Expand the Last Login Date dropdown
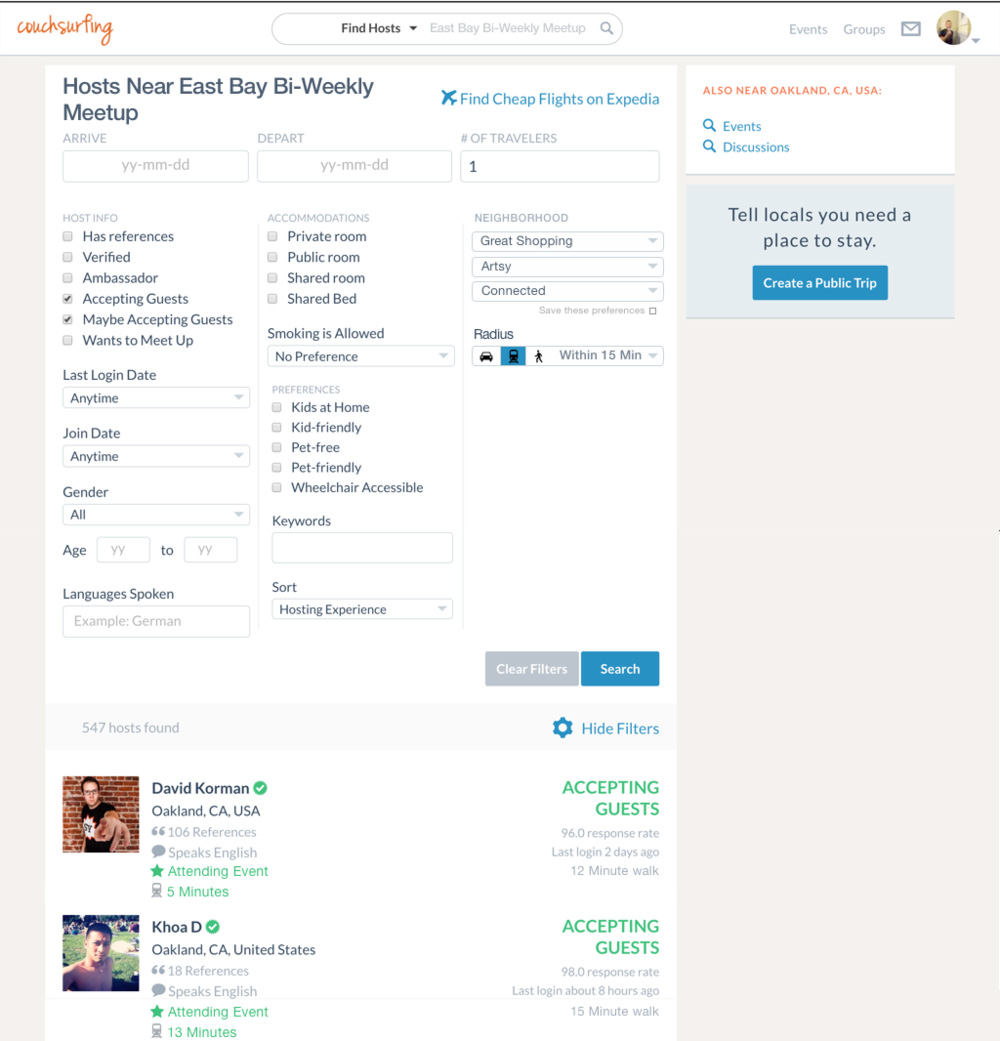The height and width of the screenshot is (1041, 1000). [156, 398]
